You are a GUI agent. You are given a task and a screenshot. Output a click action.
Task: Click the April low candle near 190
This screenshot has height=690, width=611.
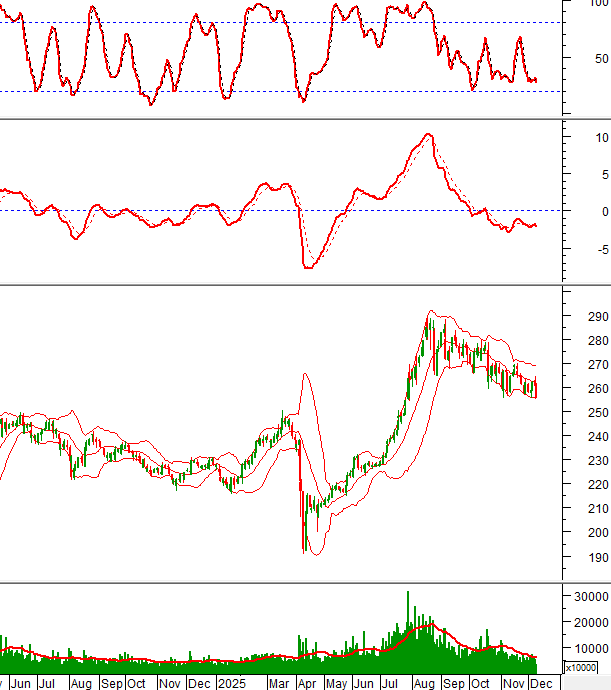(x=303, y=545)
